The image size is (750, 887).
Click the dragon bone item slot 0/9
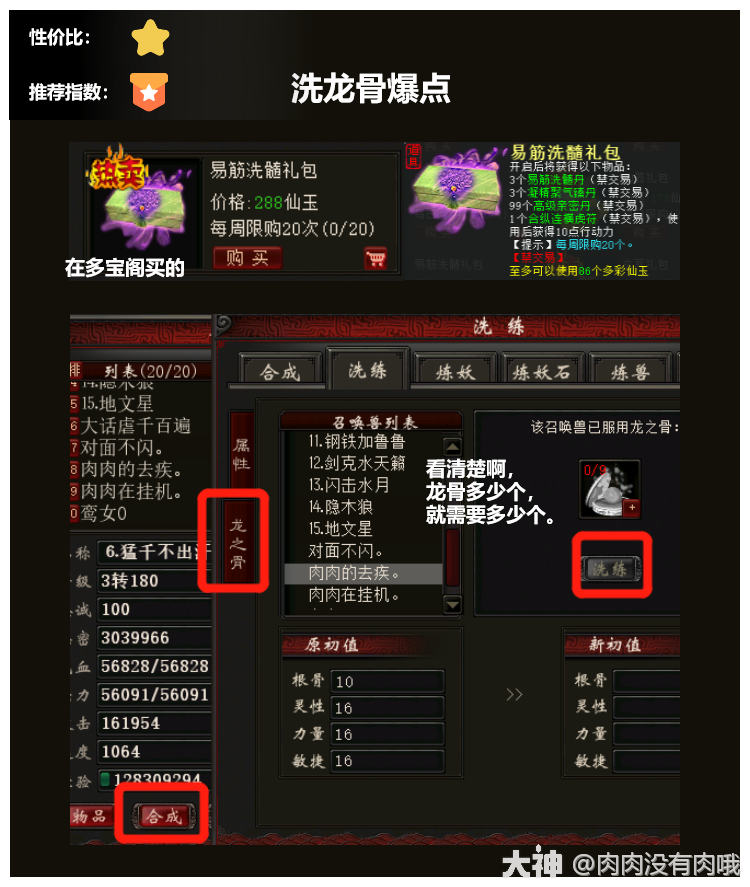click(x=610, y=489)
